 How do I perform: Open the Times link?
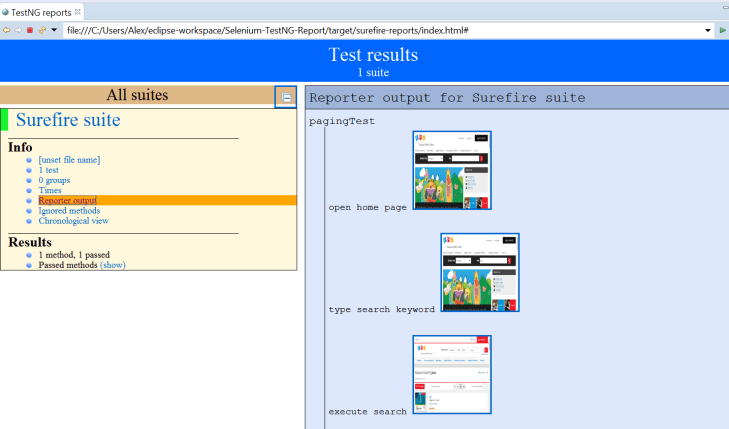point(50,191)
